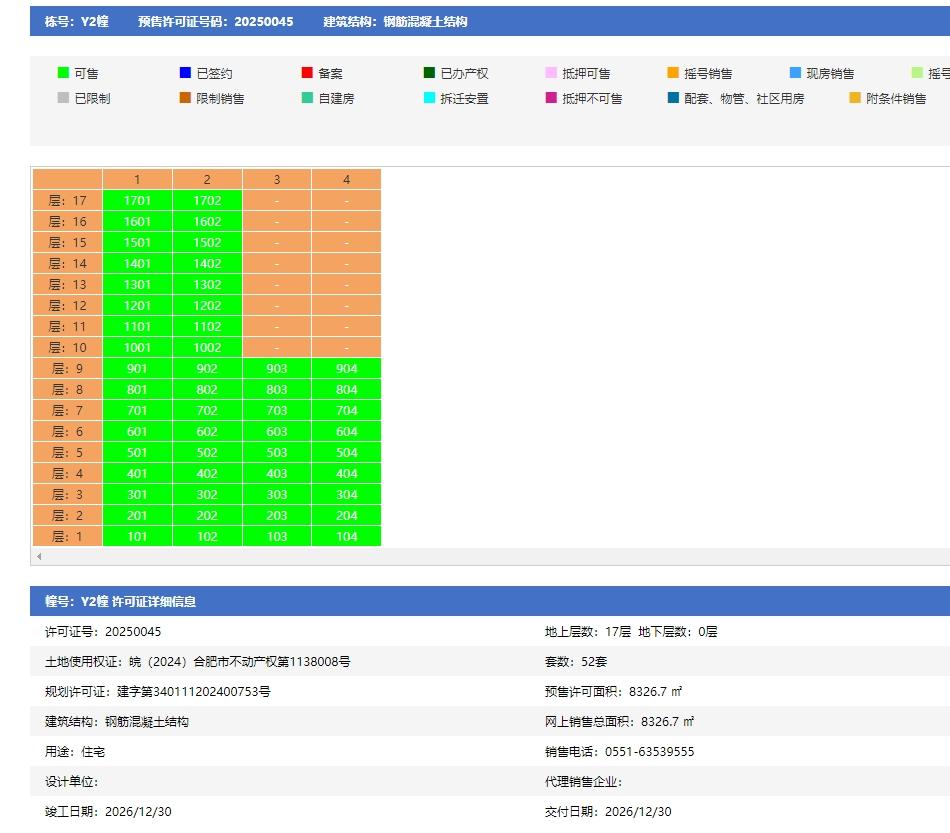Click the light blue 现房销售 swatch
Viewport: 950px width, 833px height.
[796, 73]
